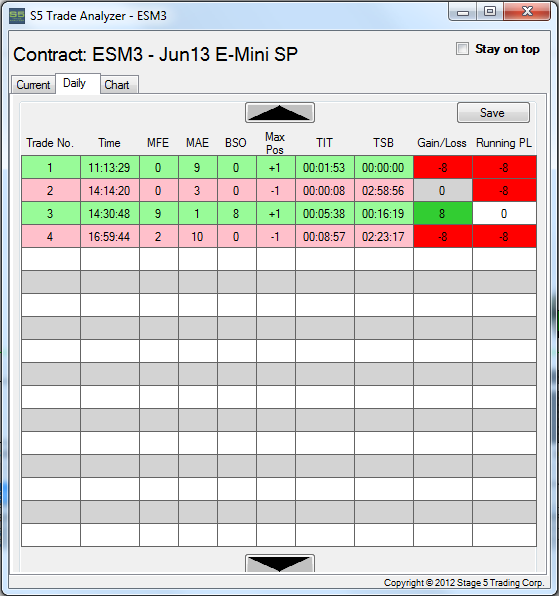This screenshot has height=596, width=559.
Task: Click the MAE column header
Action: pyautogui.click(x=197, y=143)
